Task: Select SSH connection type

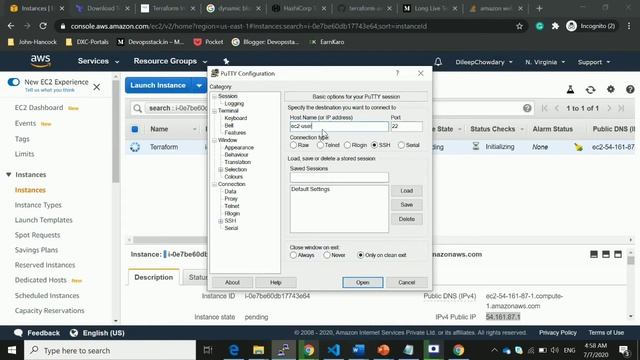Action: point(374,145)
